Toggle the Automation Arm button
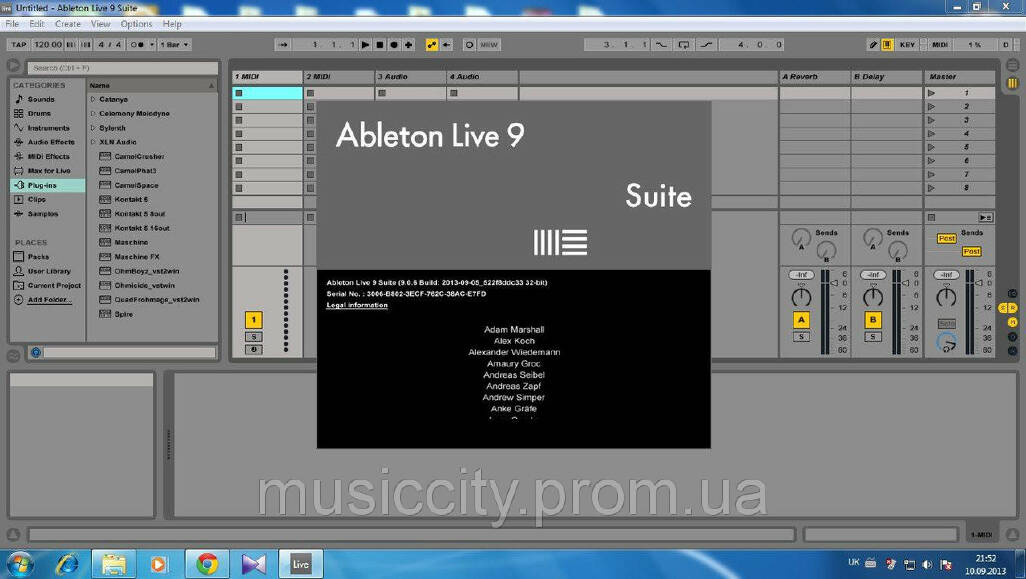 coord(432,44)
